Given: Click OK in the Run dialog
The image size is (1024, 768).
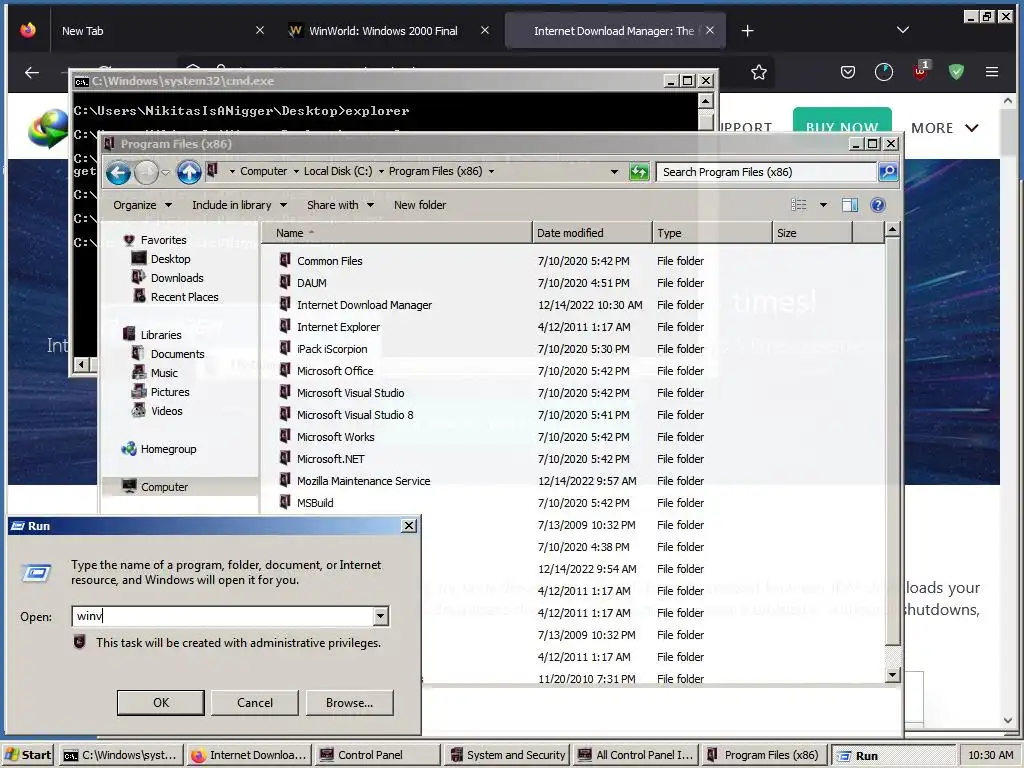Looking at the screenshot, I should pos(161,703).
